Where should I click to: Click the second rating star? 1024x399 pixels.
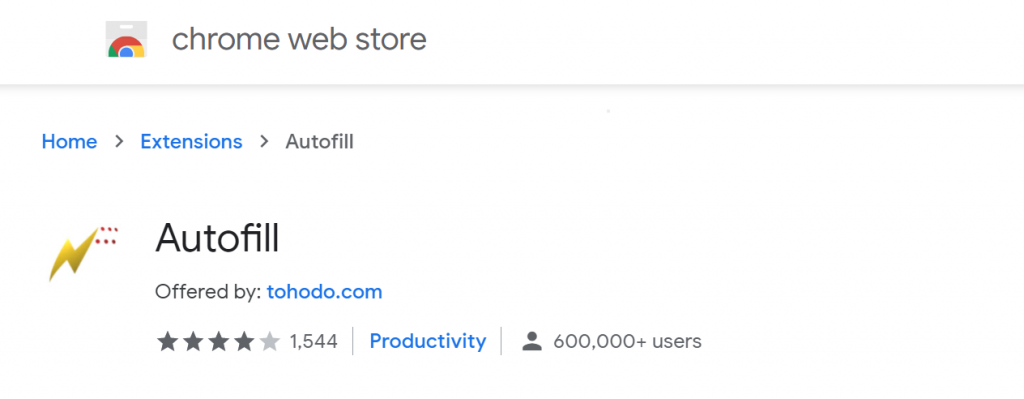click(193, 341)
